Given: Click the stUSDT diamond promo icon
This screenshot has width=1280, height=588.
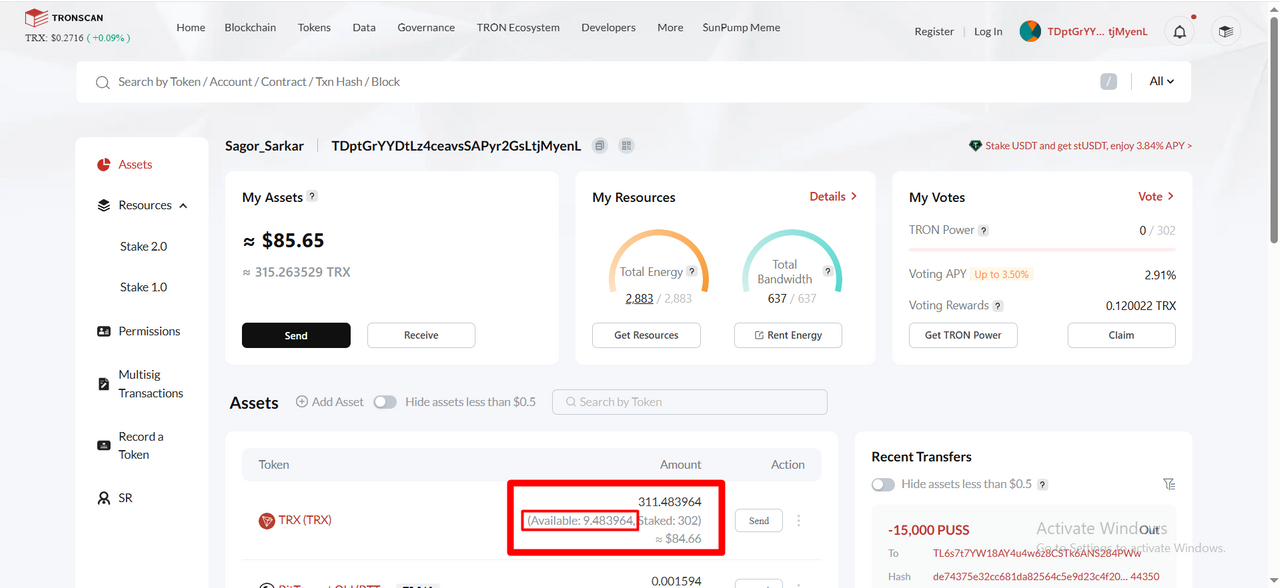Looking at the screenshot, I should [975, 146].
